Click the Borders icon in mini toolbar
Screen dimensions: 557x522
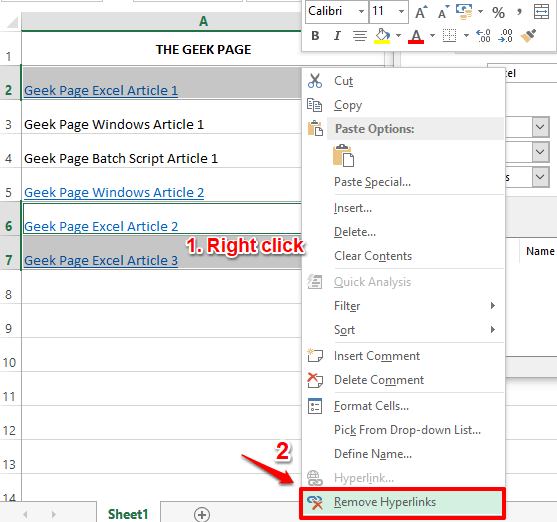point(449,36)
